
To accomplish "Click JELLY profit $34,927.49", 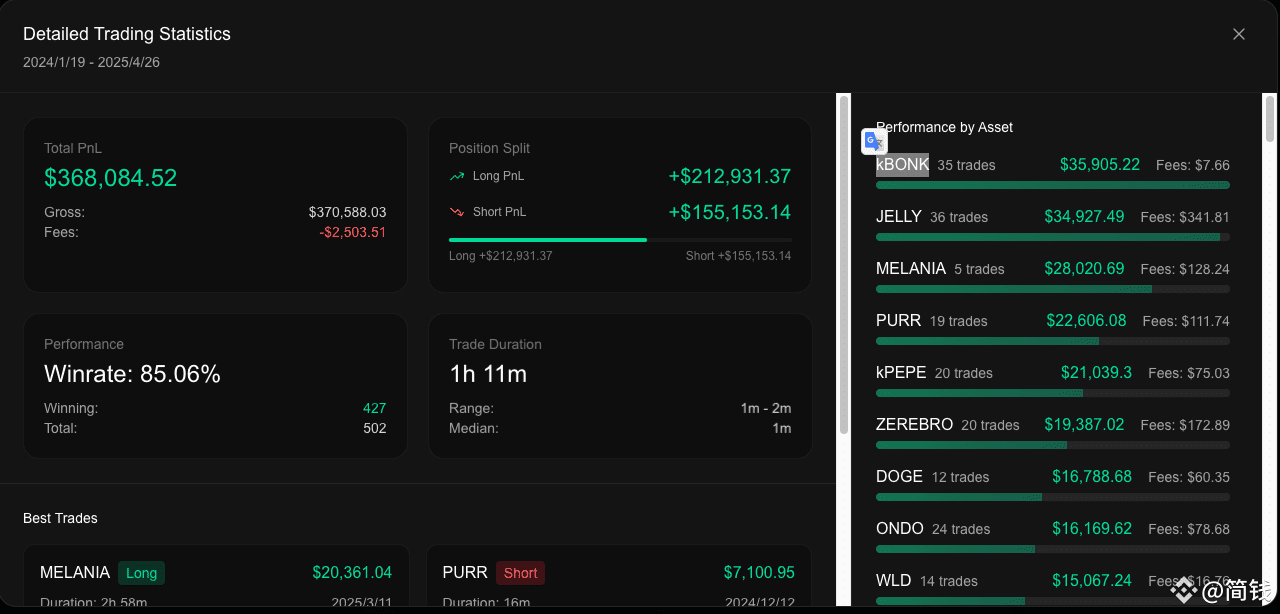I will click(x=1084, y=217).
